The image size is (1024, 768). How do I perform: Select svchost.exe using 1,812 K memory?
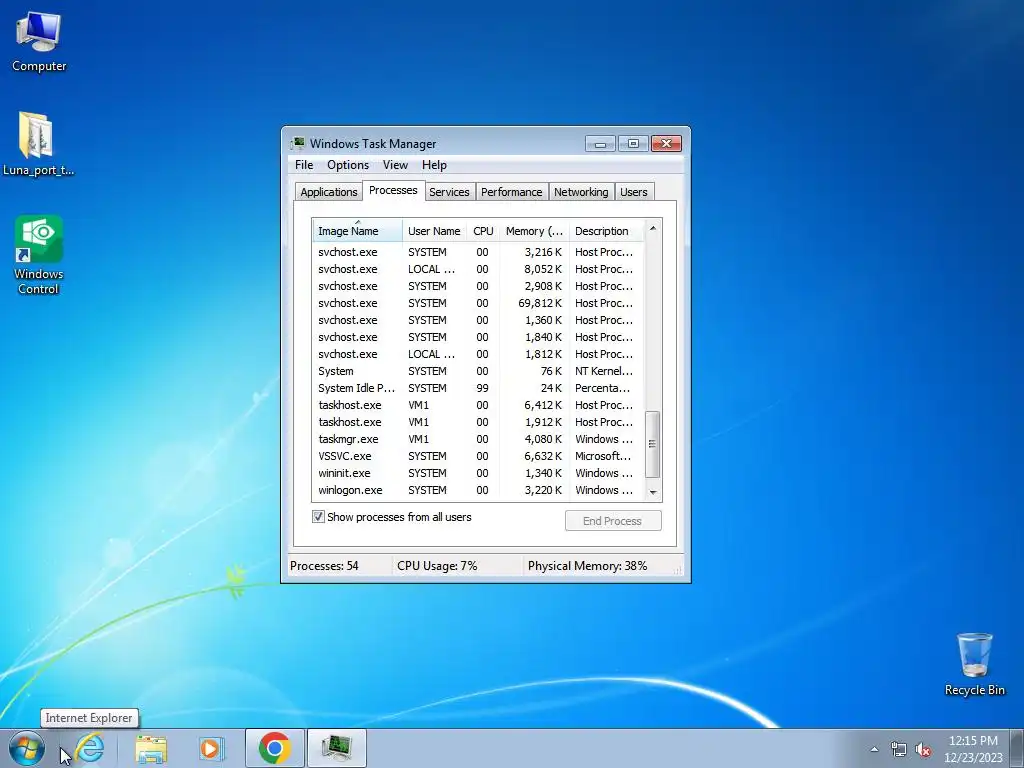[477, 354]
